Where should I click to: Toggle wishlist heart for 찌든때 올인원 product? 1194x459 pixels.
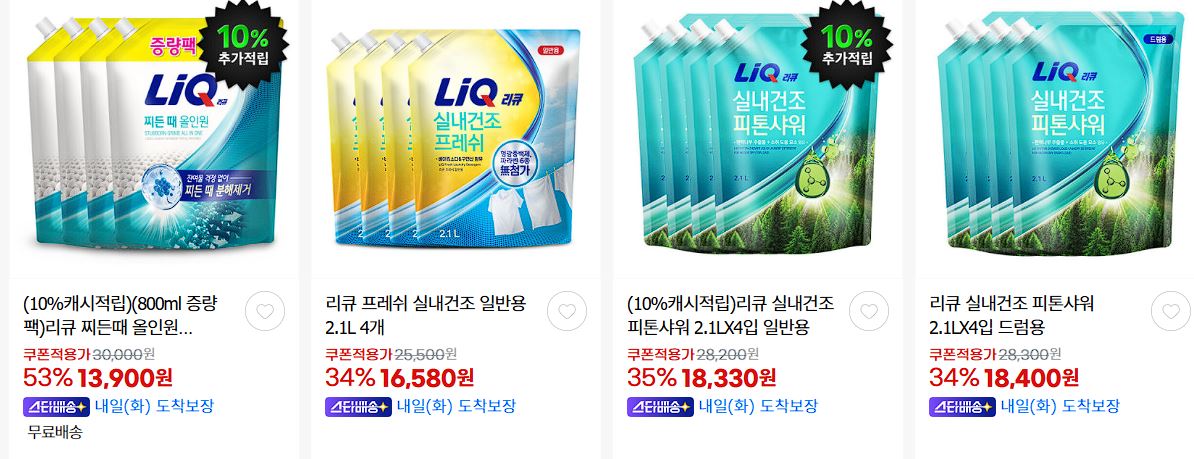(265, 311)
